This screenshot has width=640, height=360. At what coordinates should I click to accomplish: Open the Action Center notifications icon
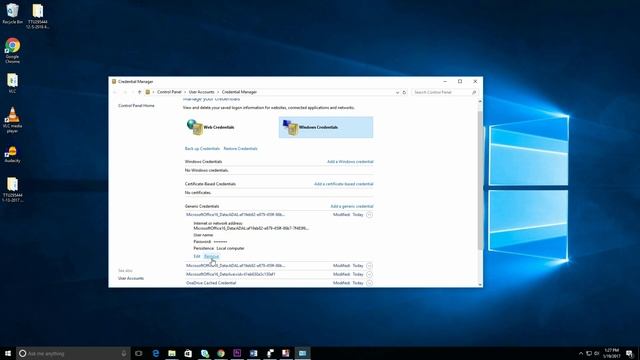(629, 353)
